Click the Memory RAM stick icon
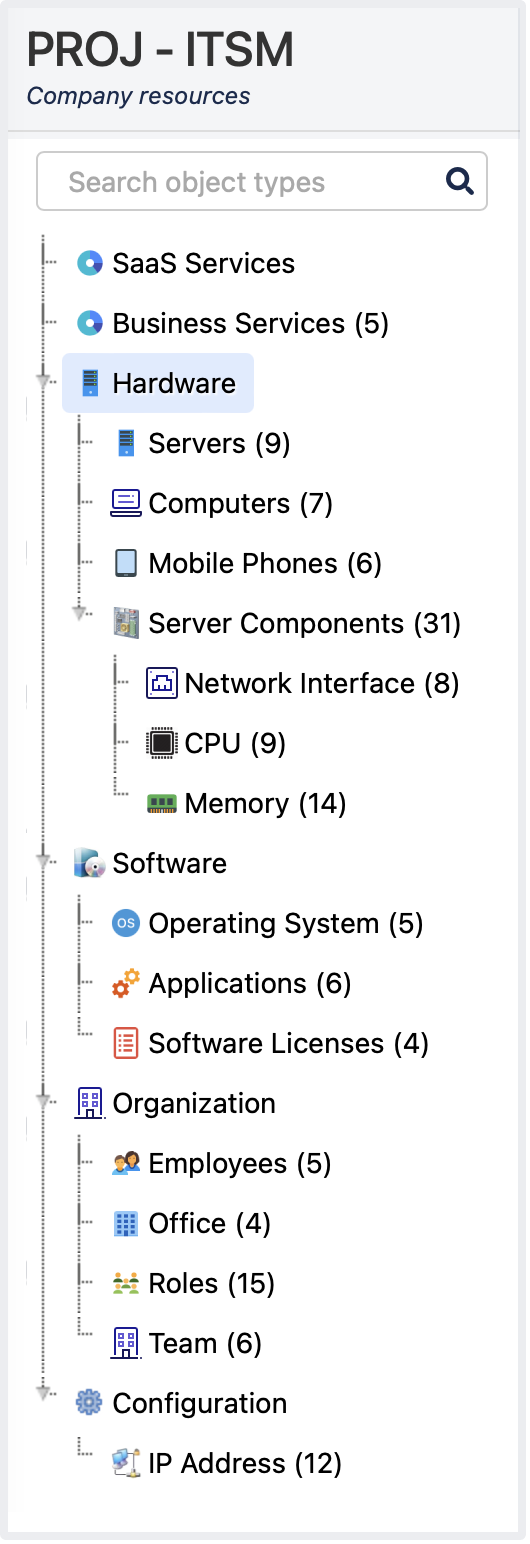The width and height of the screenshot is (530, 1544). 162,803
